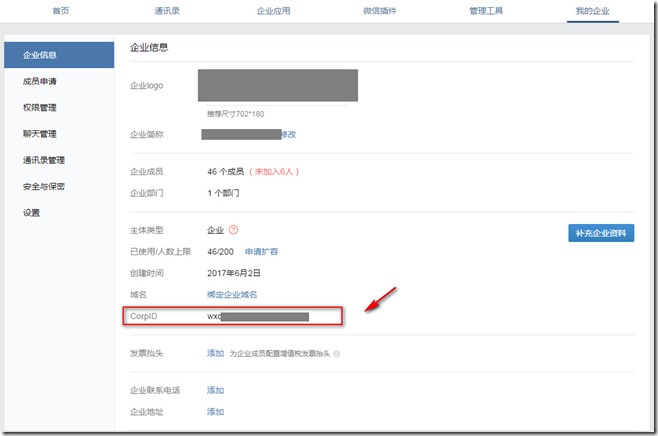Click 添加 for 企业地址
This screenshot has height=436, width=658.
215,412
